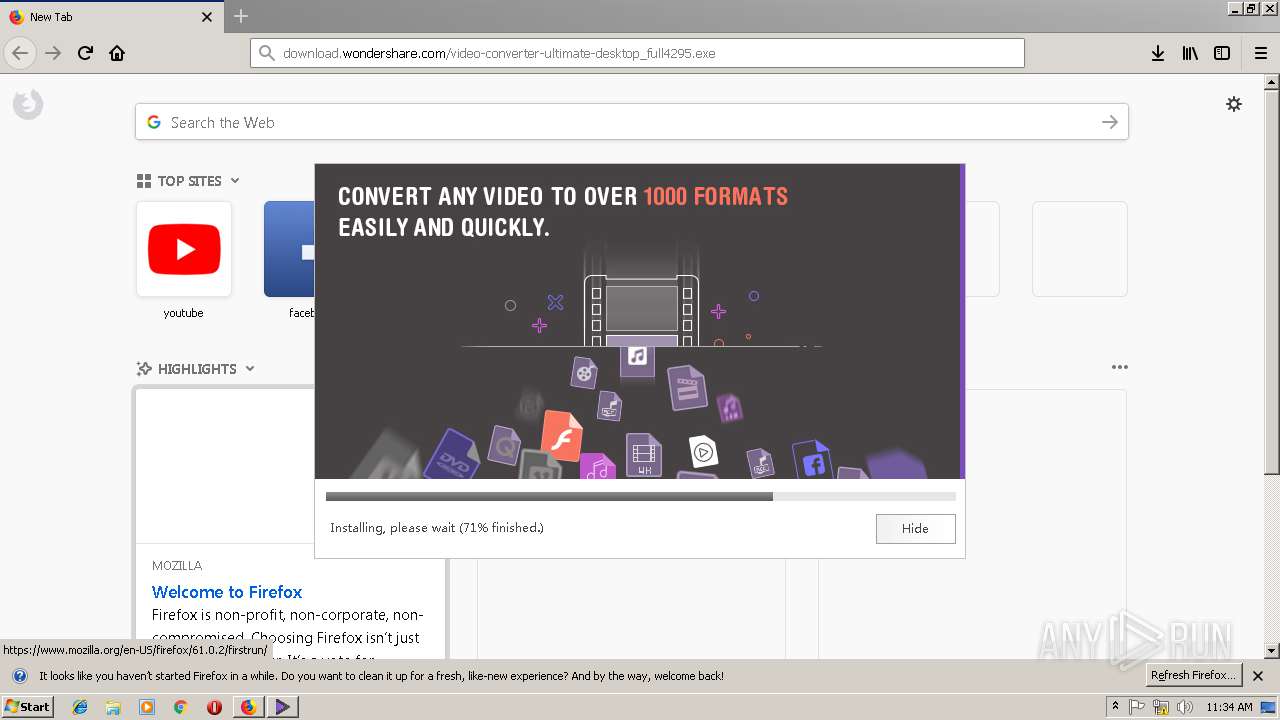
Task: Toggle the sidebar view icon
Action: (x=1222, y=53)
